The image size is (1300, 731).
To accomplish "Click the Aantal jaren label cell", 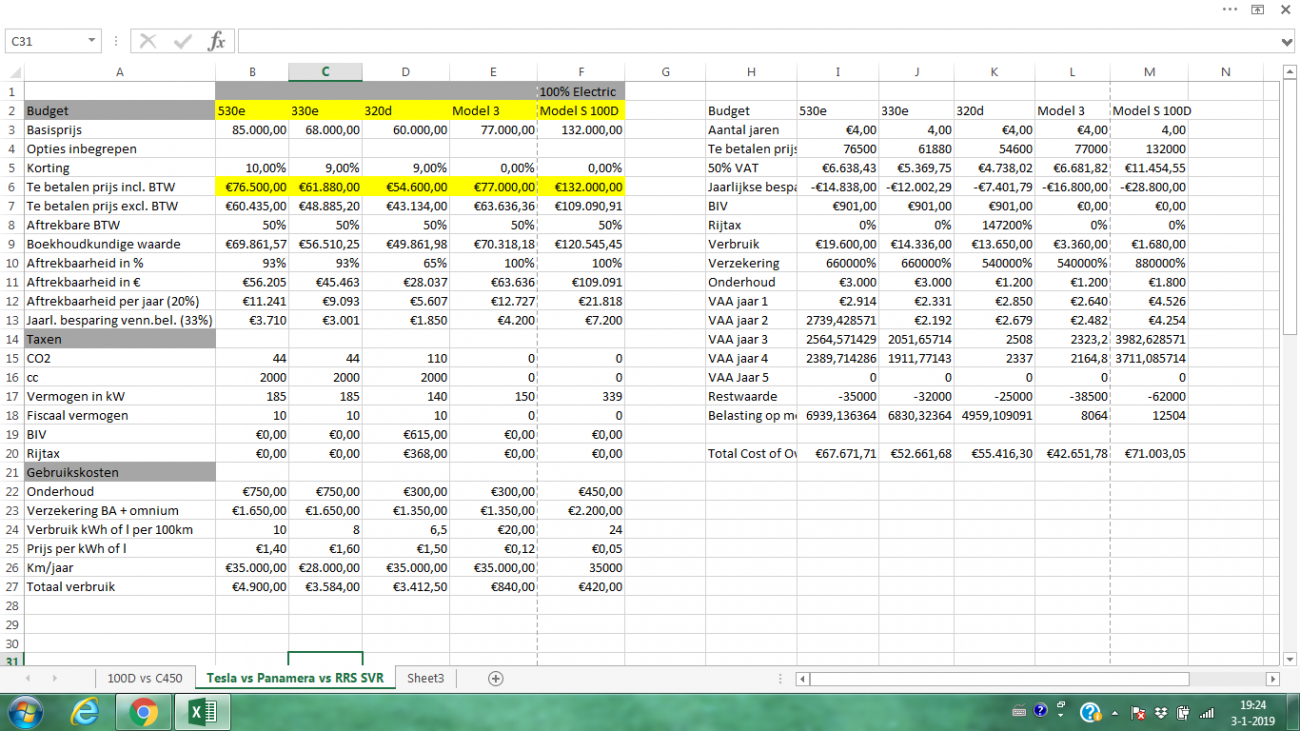I will tap(751, 130).
